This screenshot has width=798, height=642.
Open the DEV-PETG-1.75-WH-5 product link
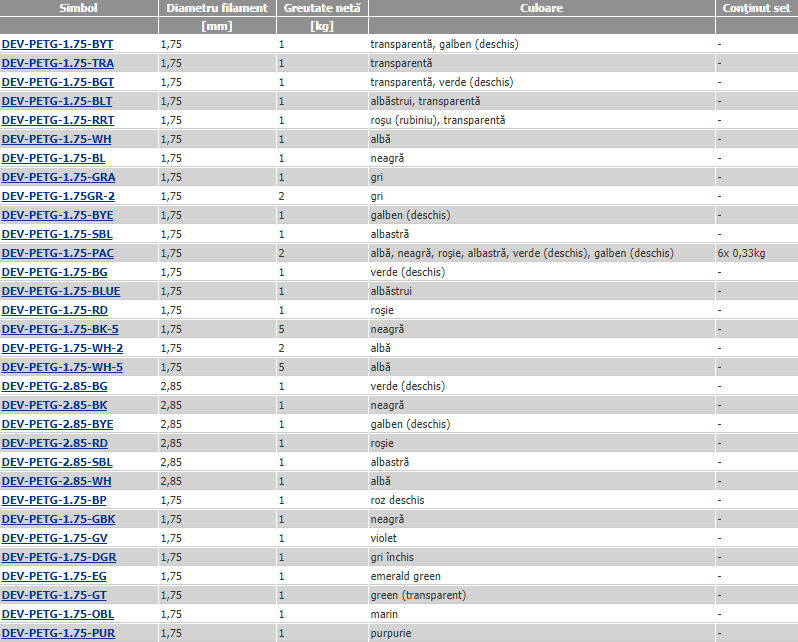tap(62, 367)
